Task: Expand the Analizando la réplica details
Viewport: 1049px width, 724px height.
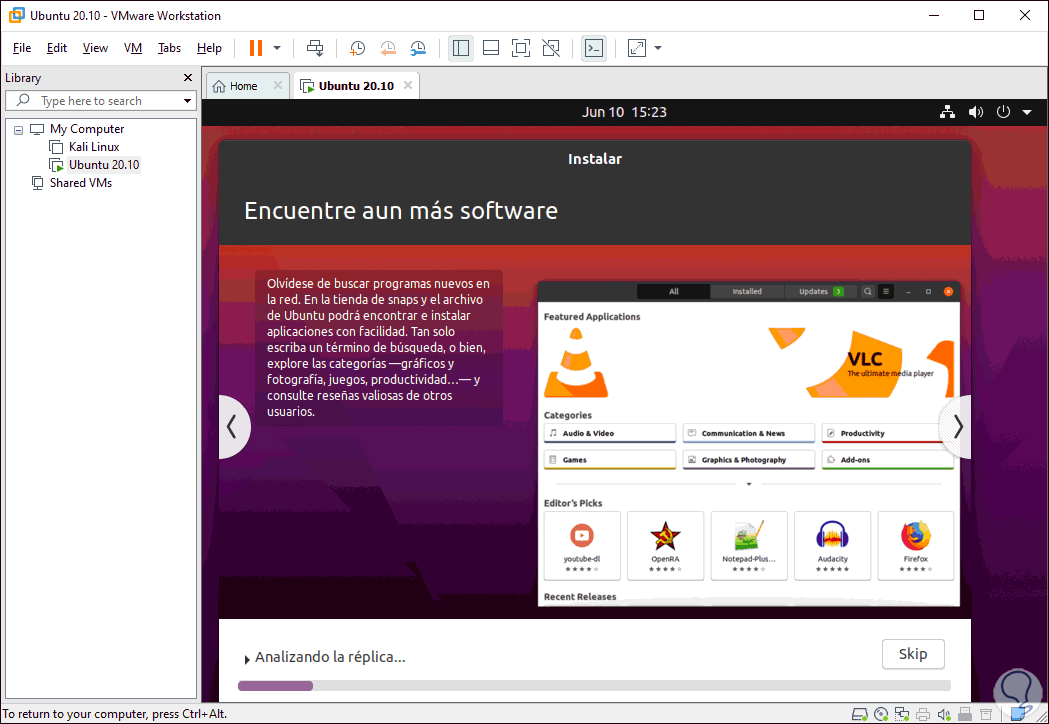Action: 248,659
